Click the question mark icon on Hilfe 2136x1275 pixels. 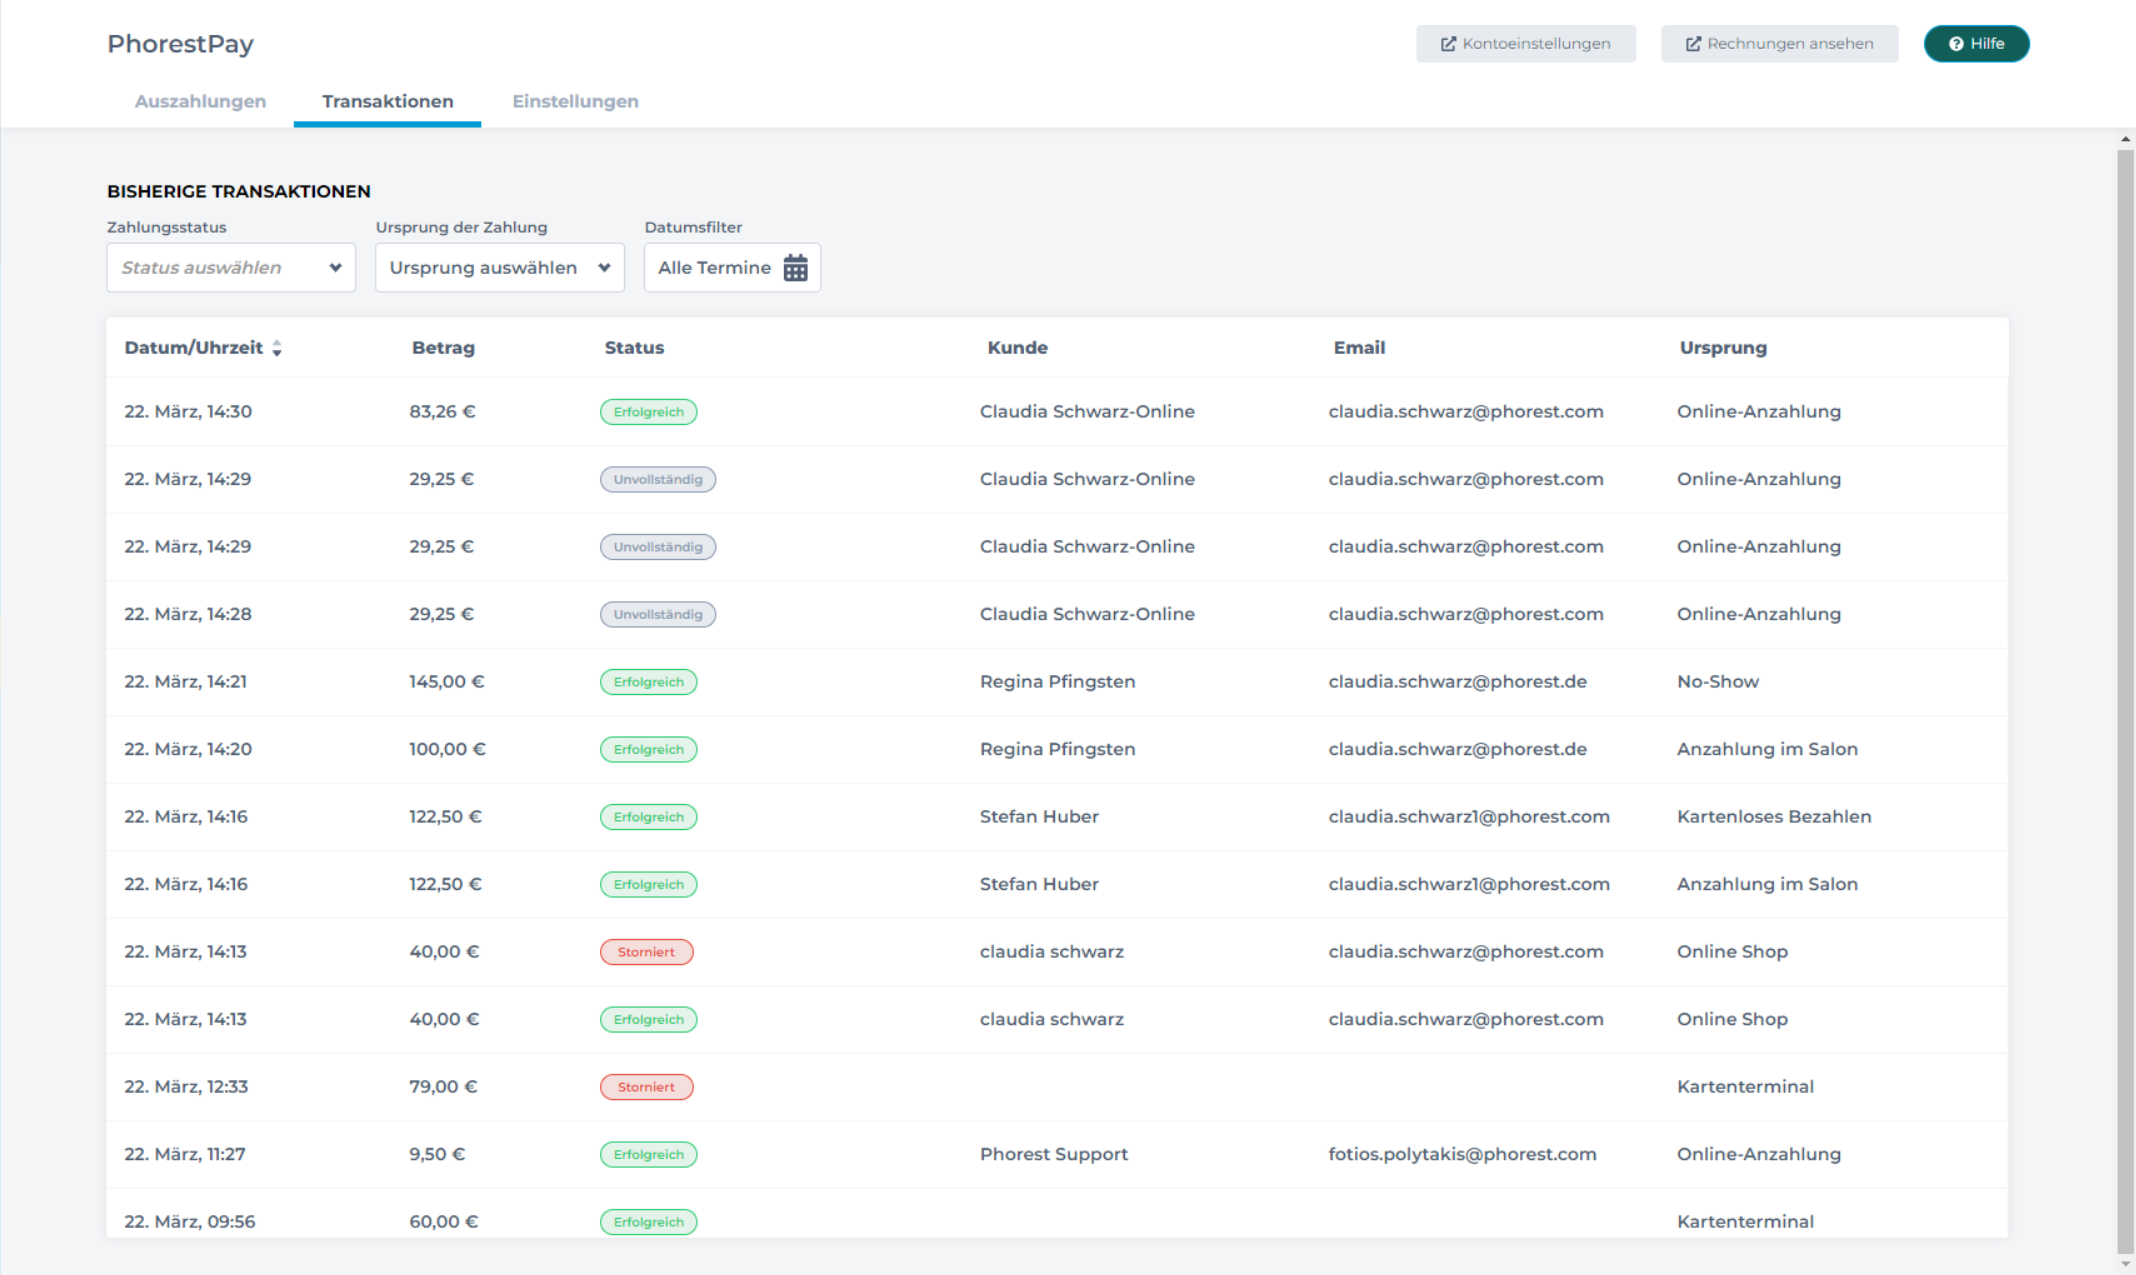pyautogui.click(x=1956, y=44)
